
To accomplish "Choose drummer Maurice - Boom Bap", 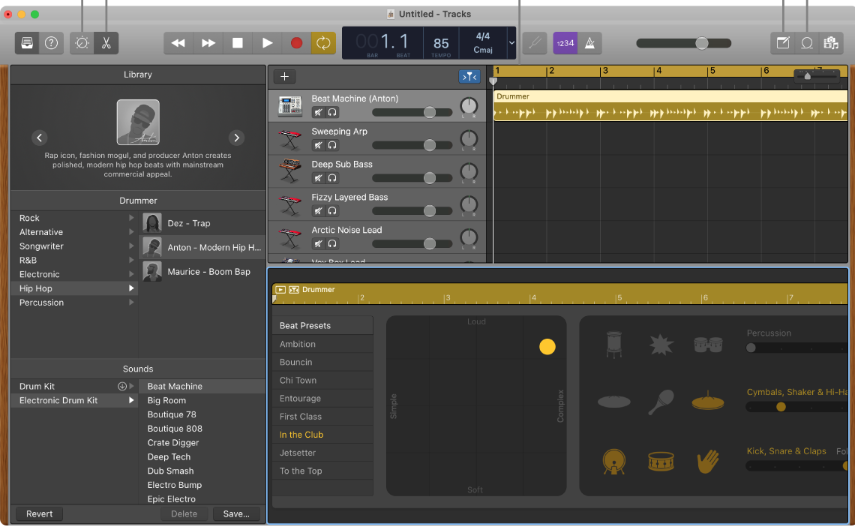I will click(202, 271).
